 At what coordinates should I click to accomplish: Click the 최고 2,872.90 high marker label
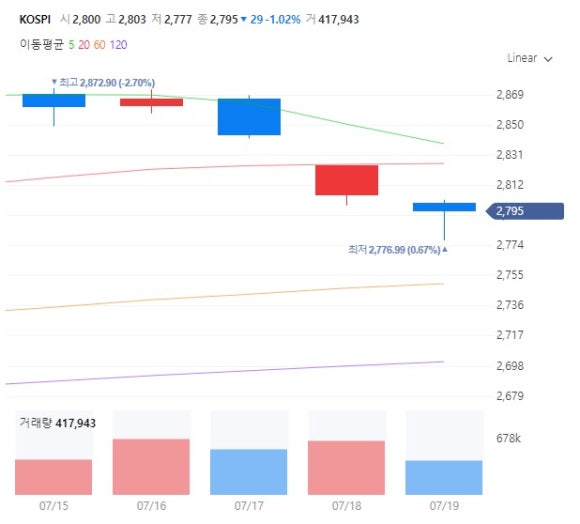(103, 82)
